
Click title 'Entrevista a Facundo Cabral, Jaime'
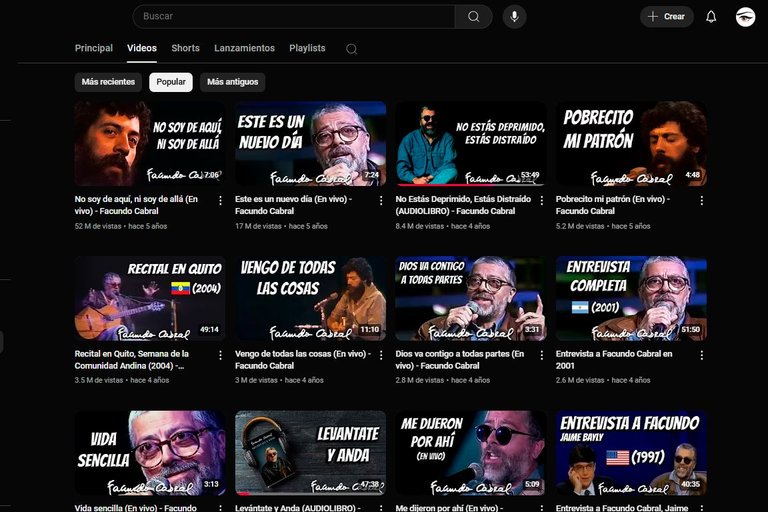point(622,508)
